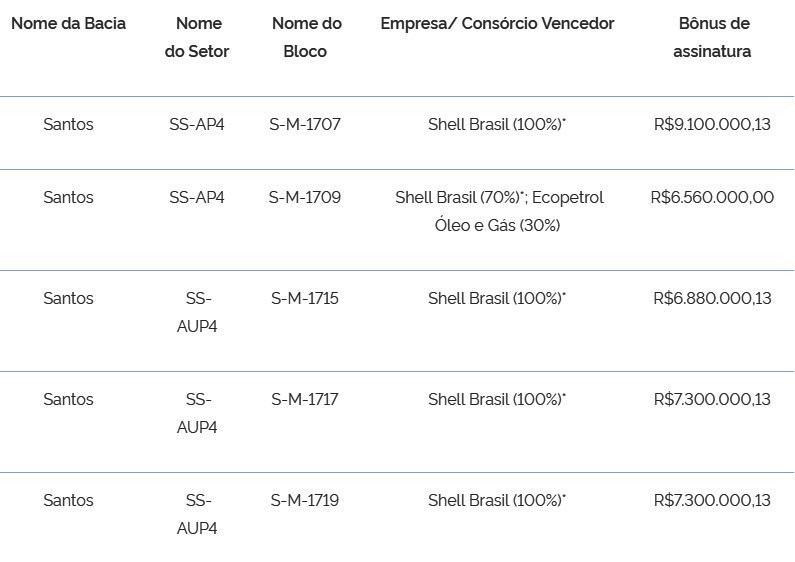The image size is (795, 562).
Task: Click the Nome do Bloco column header
Action: click(306, 37)
